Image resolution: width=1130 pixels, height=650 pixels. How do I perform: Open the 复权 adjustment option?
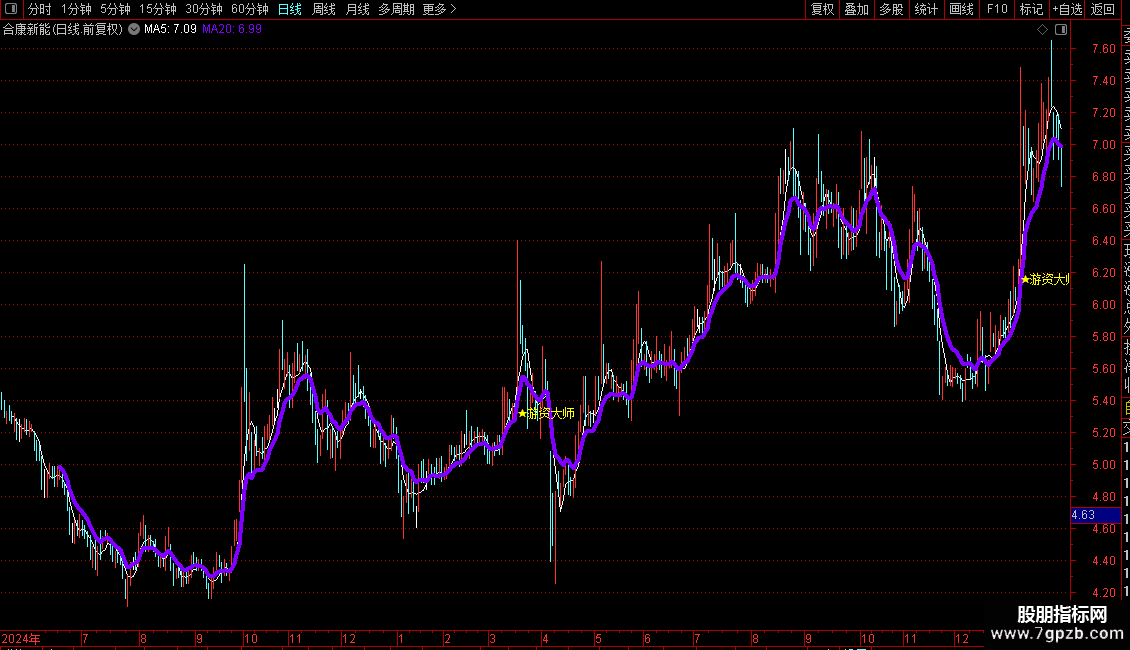click(822, 9)
